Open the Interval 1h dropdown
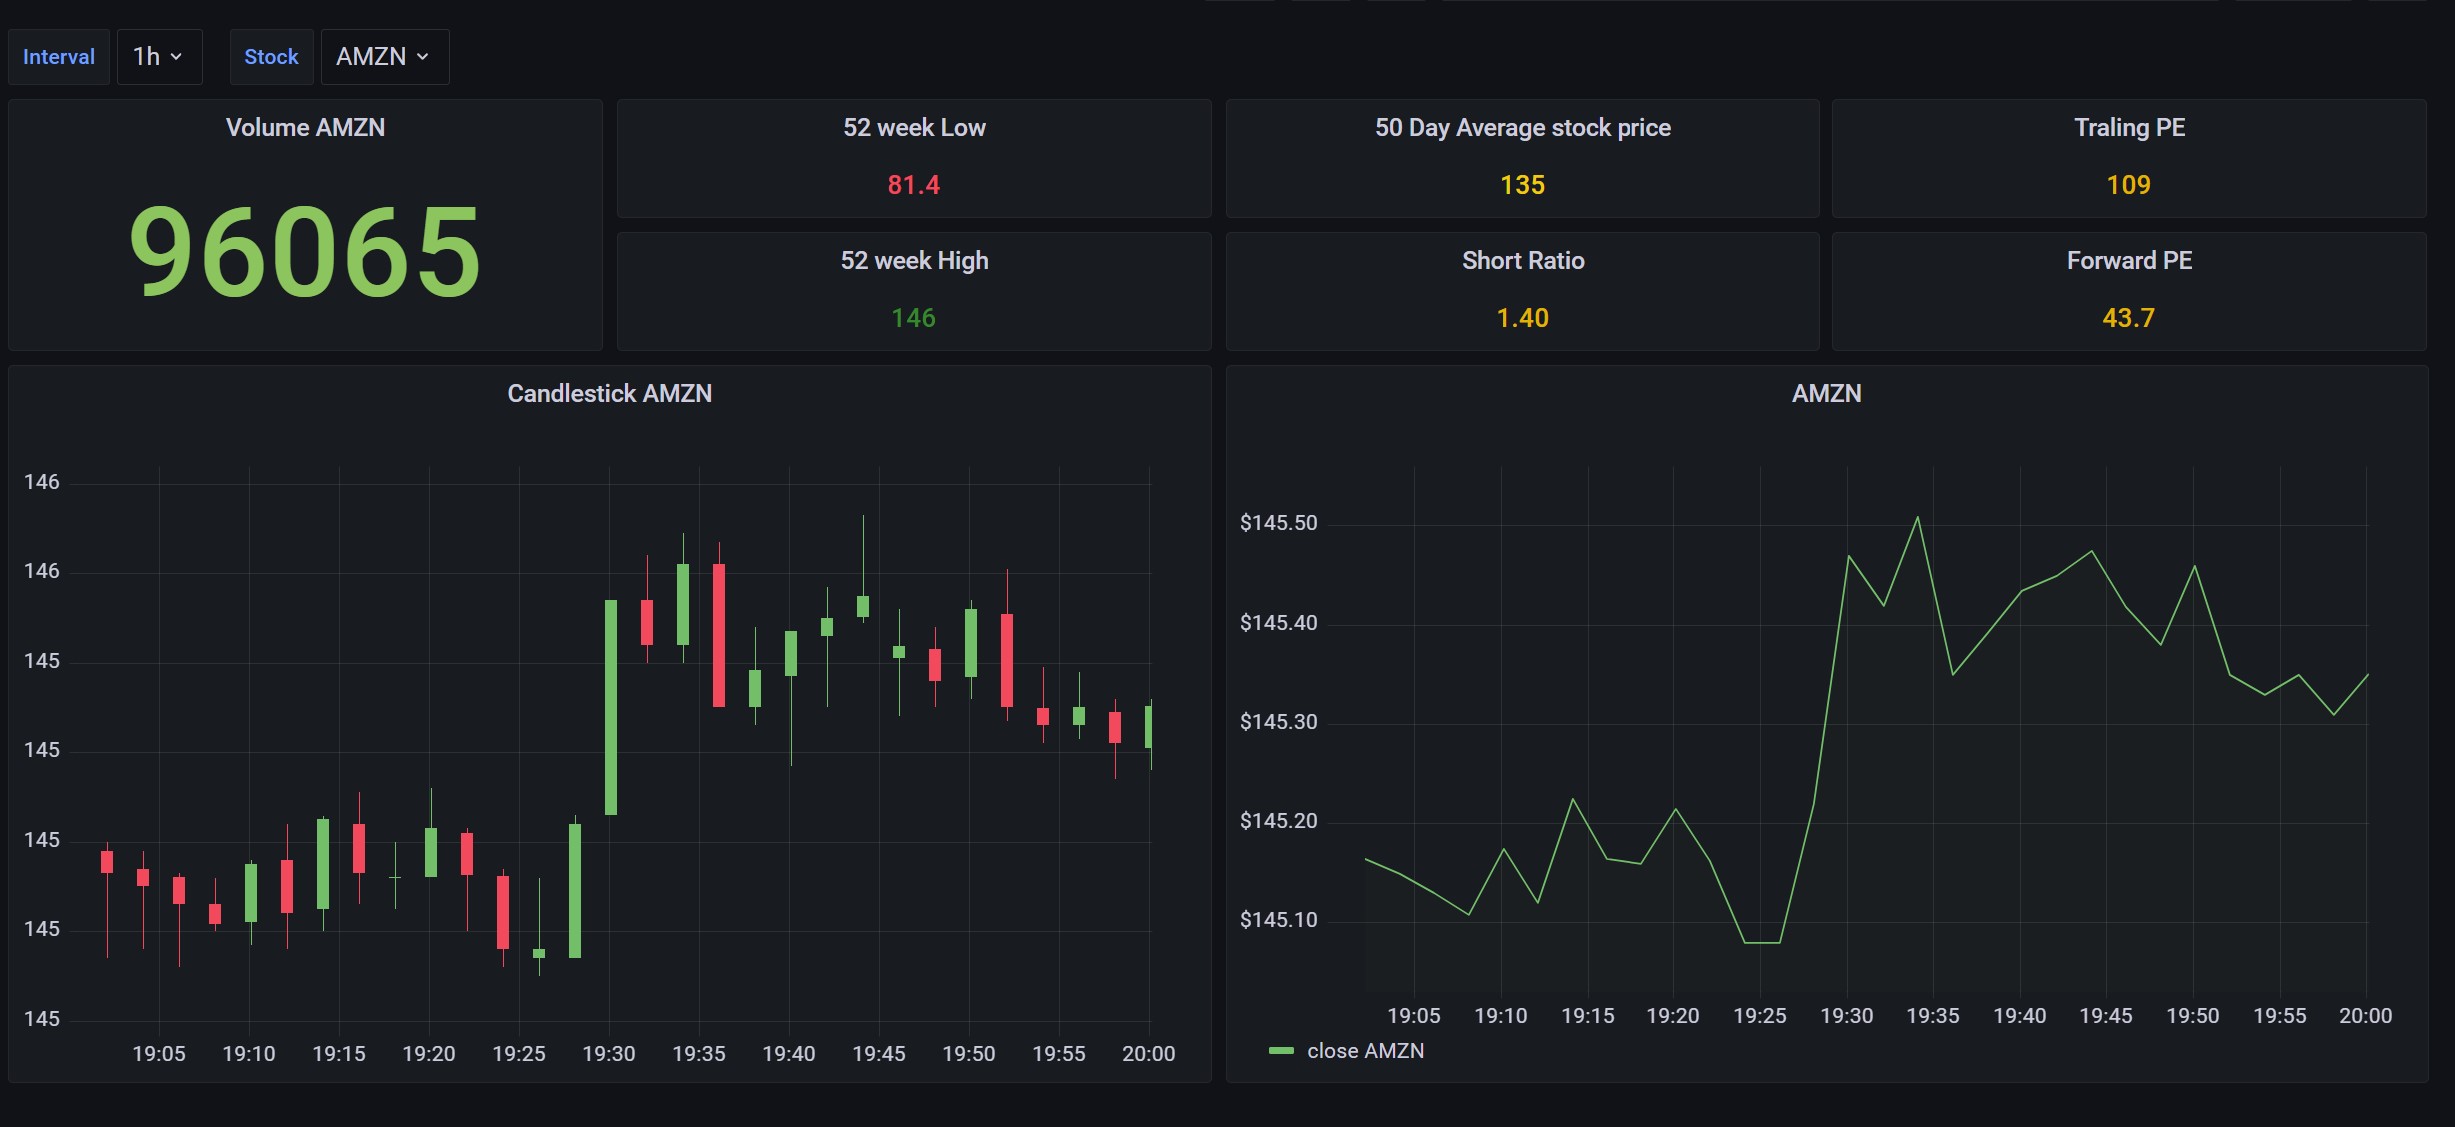Image resolution: width=2455 pixels, height=1127 pixels. point(159,57)
